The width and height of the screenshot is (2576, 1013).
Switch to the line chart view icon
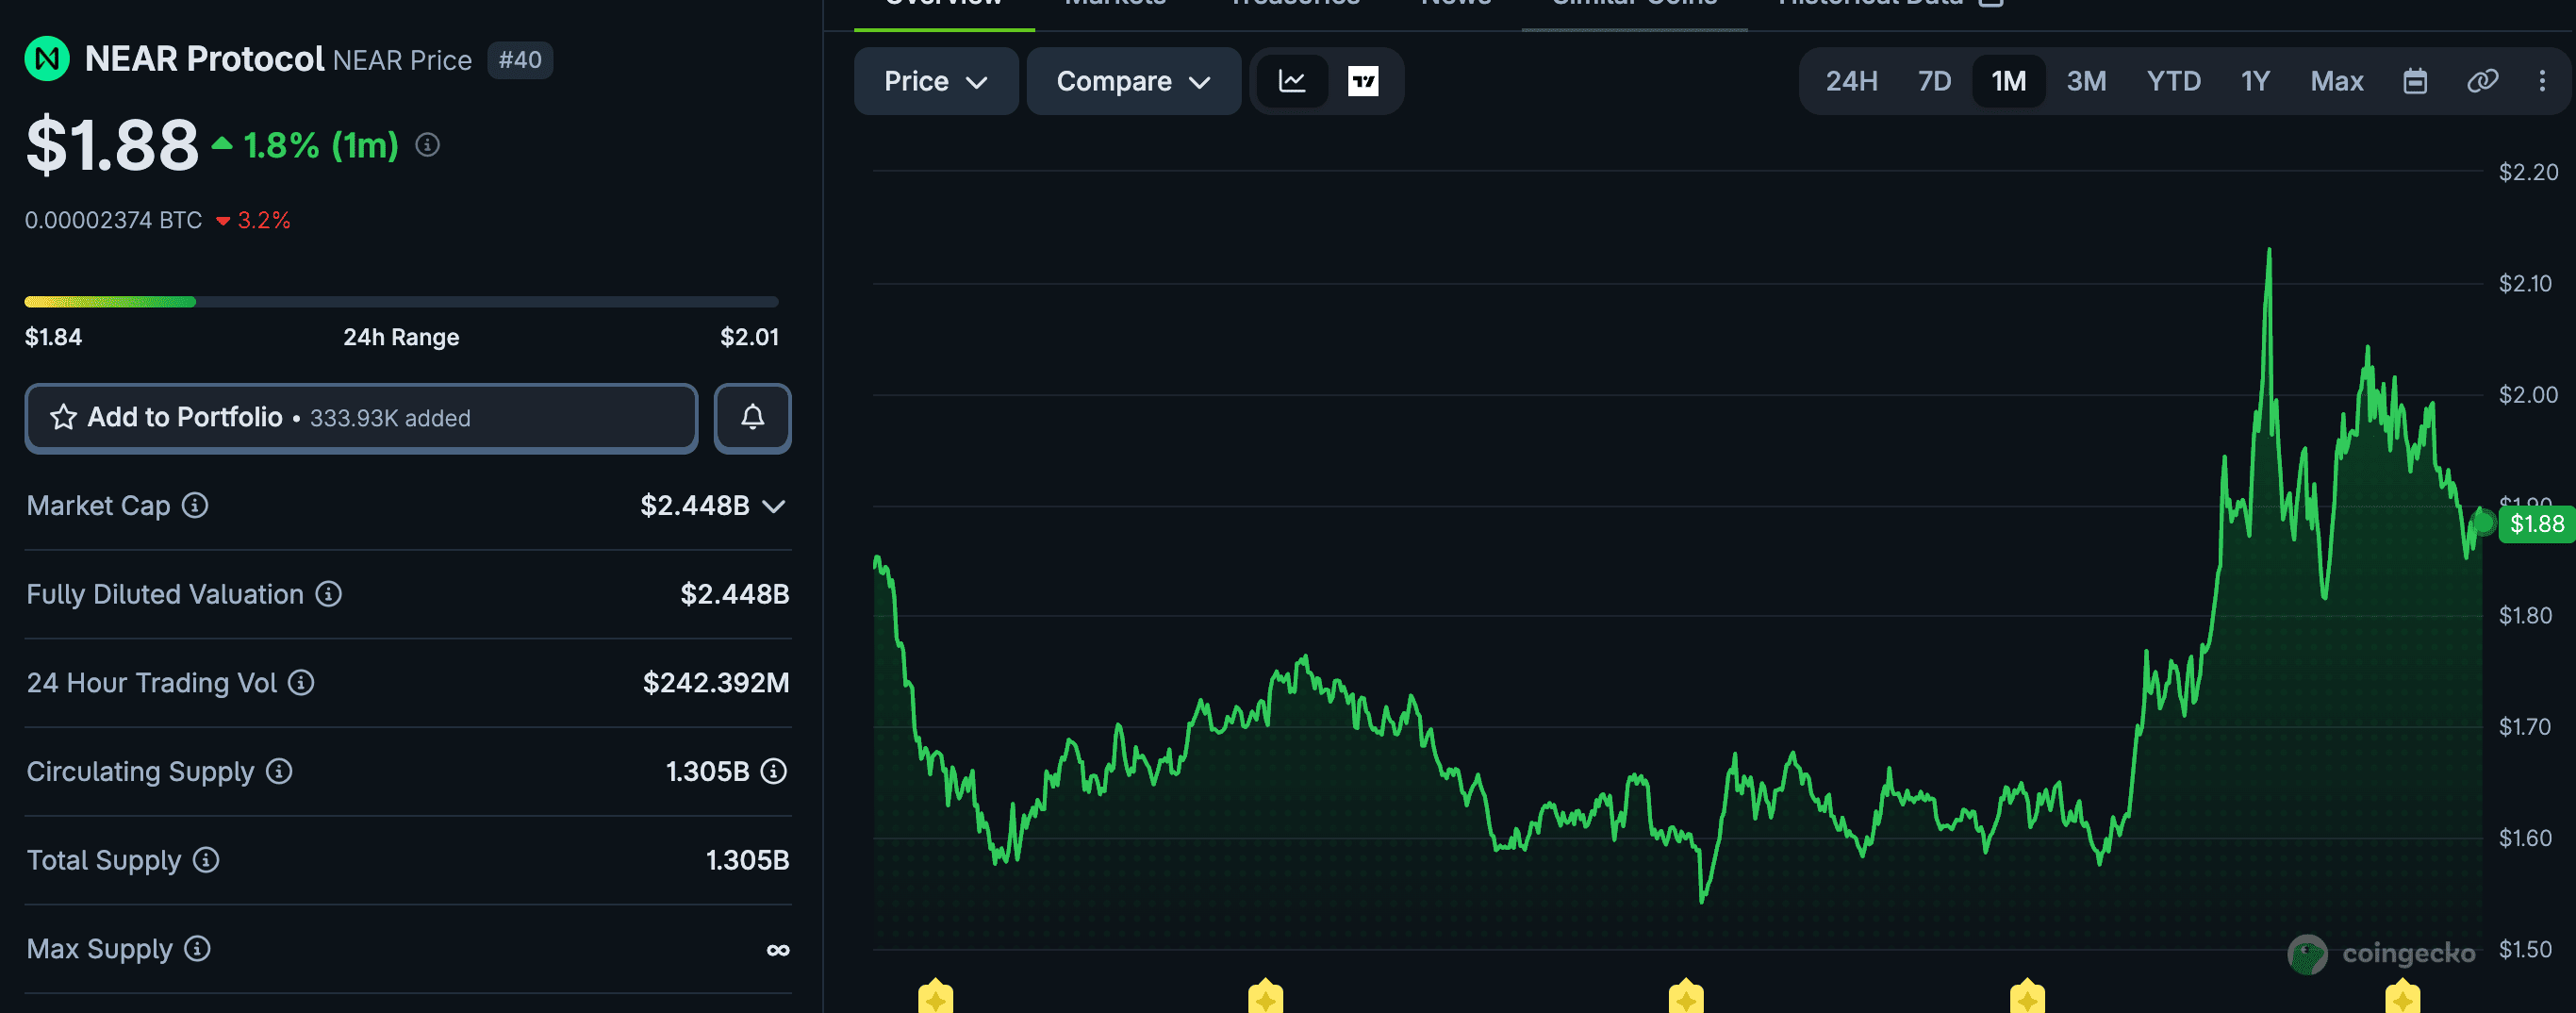[1292, 81]
